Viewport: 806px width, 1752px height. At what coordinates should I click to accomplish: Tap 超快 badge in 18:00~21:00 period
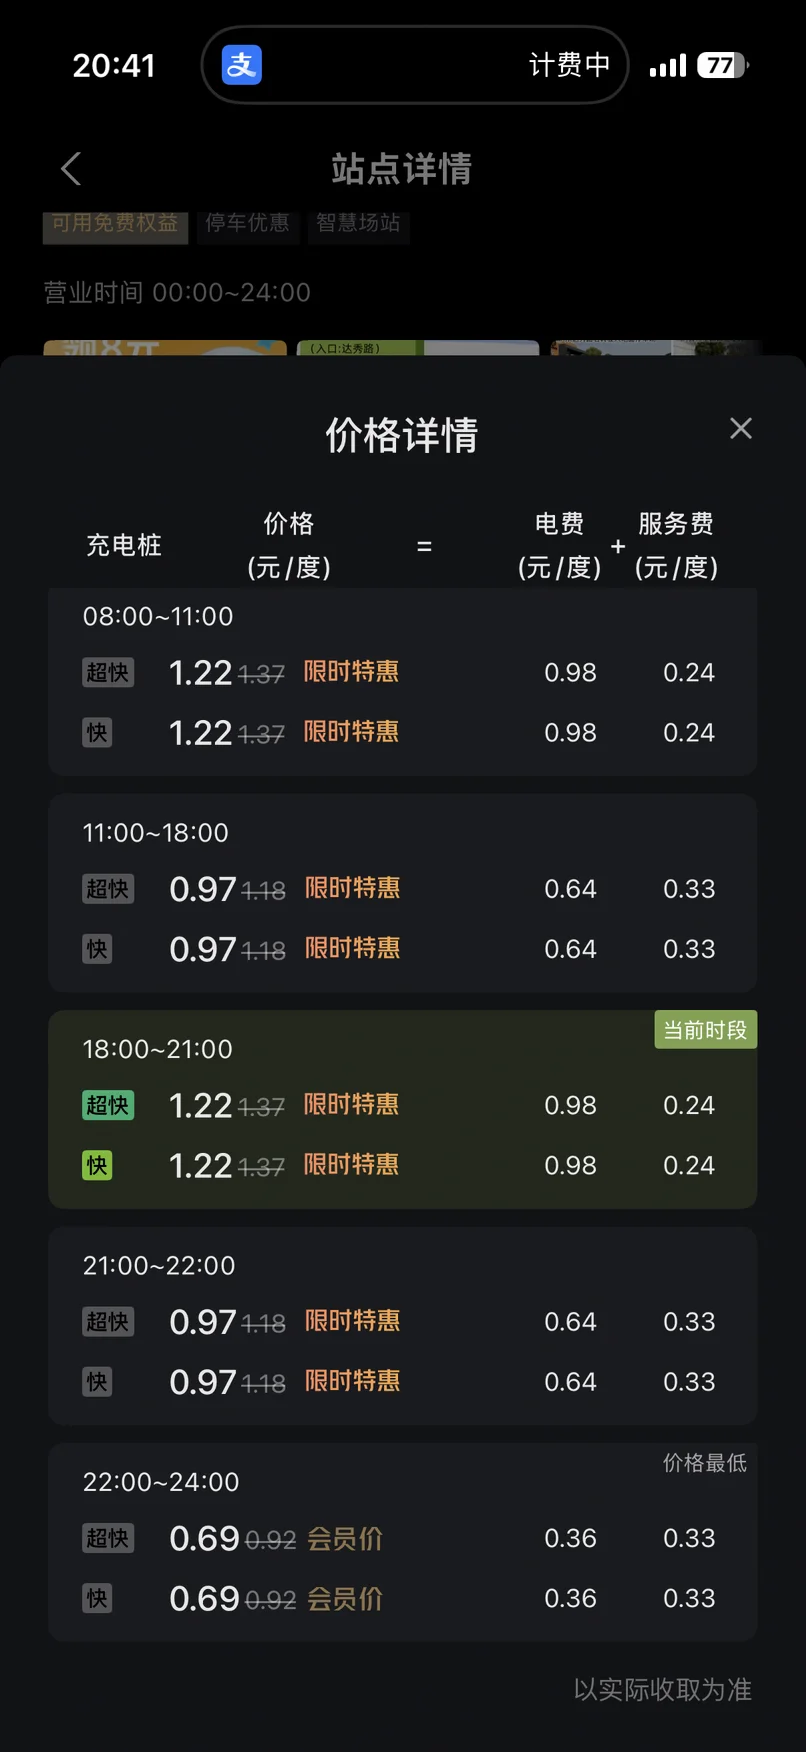108,1105
